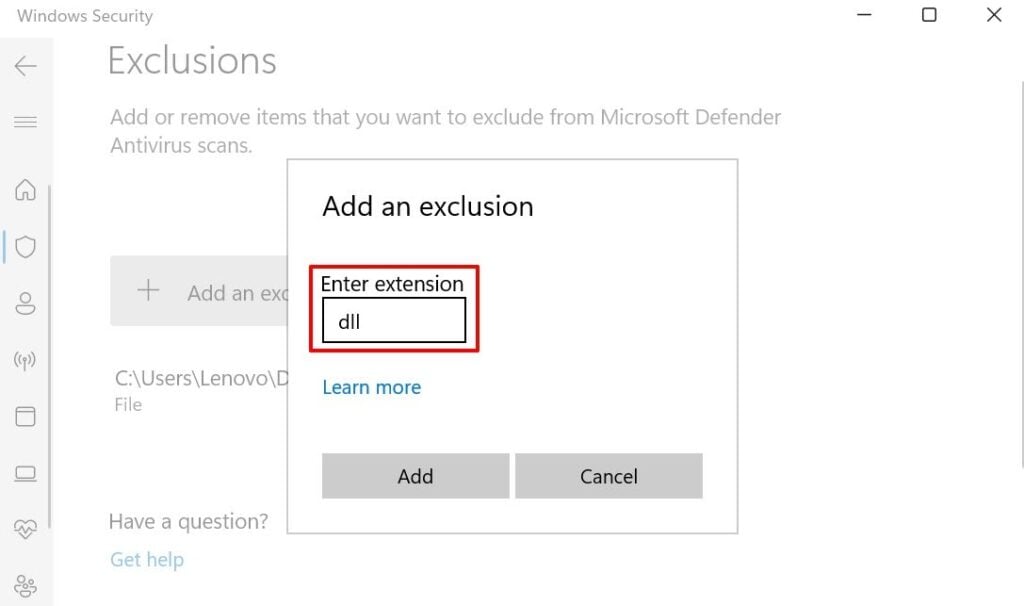1024x606 pixels.
Task: Open Device performance & health heart icon
Action: click(25, 528)
